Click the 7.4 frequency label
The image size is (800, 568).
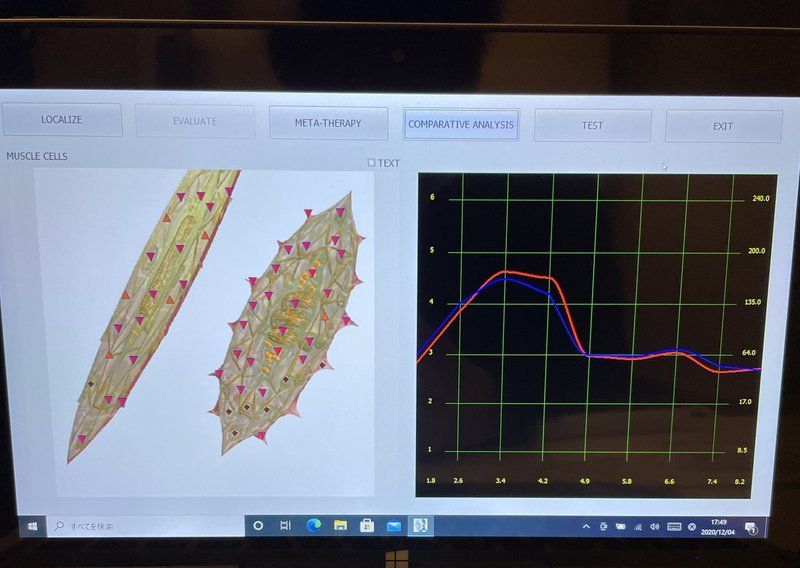point(712,482)
